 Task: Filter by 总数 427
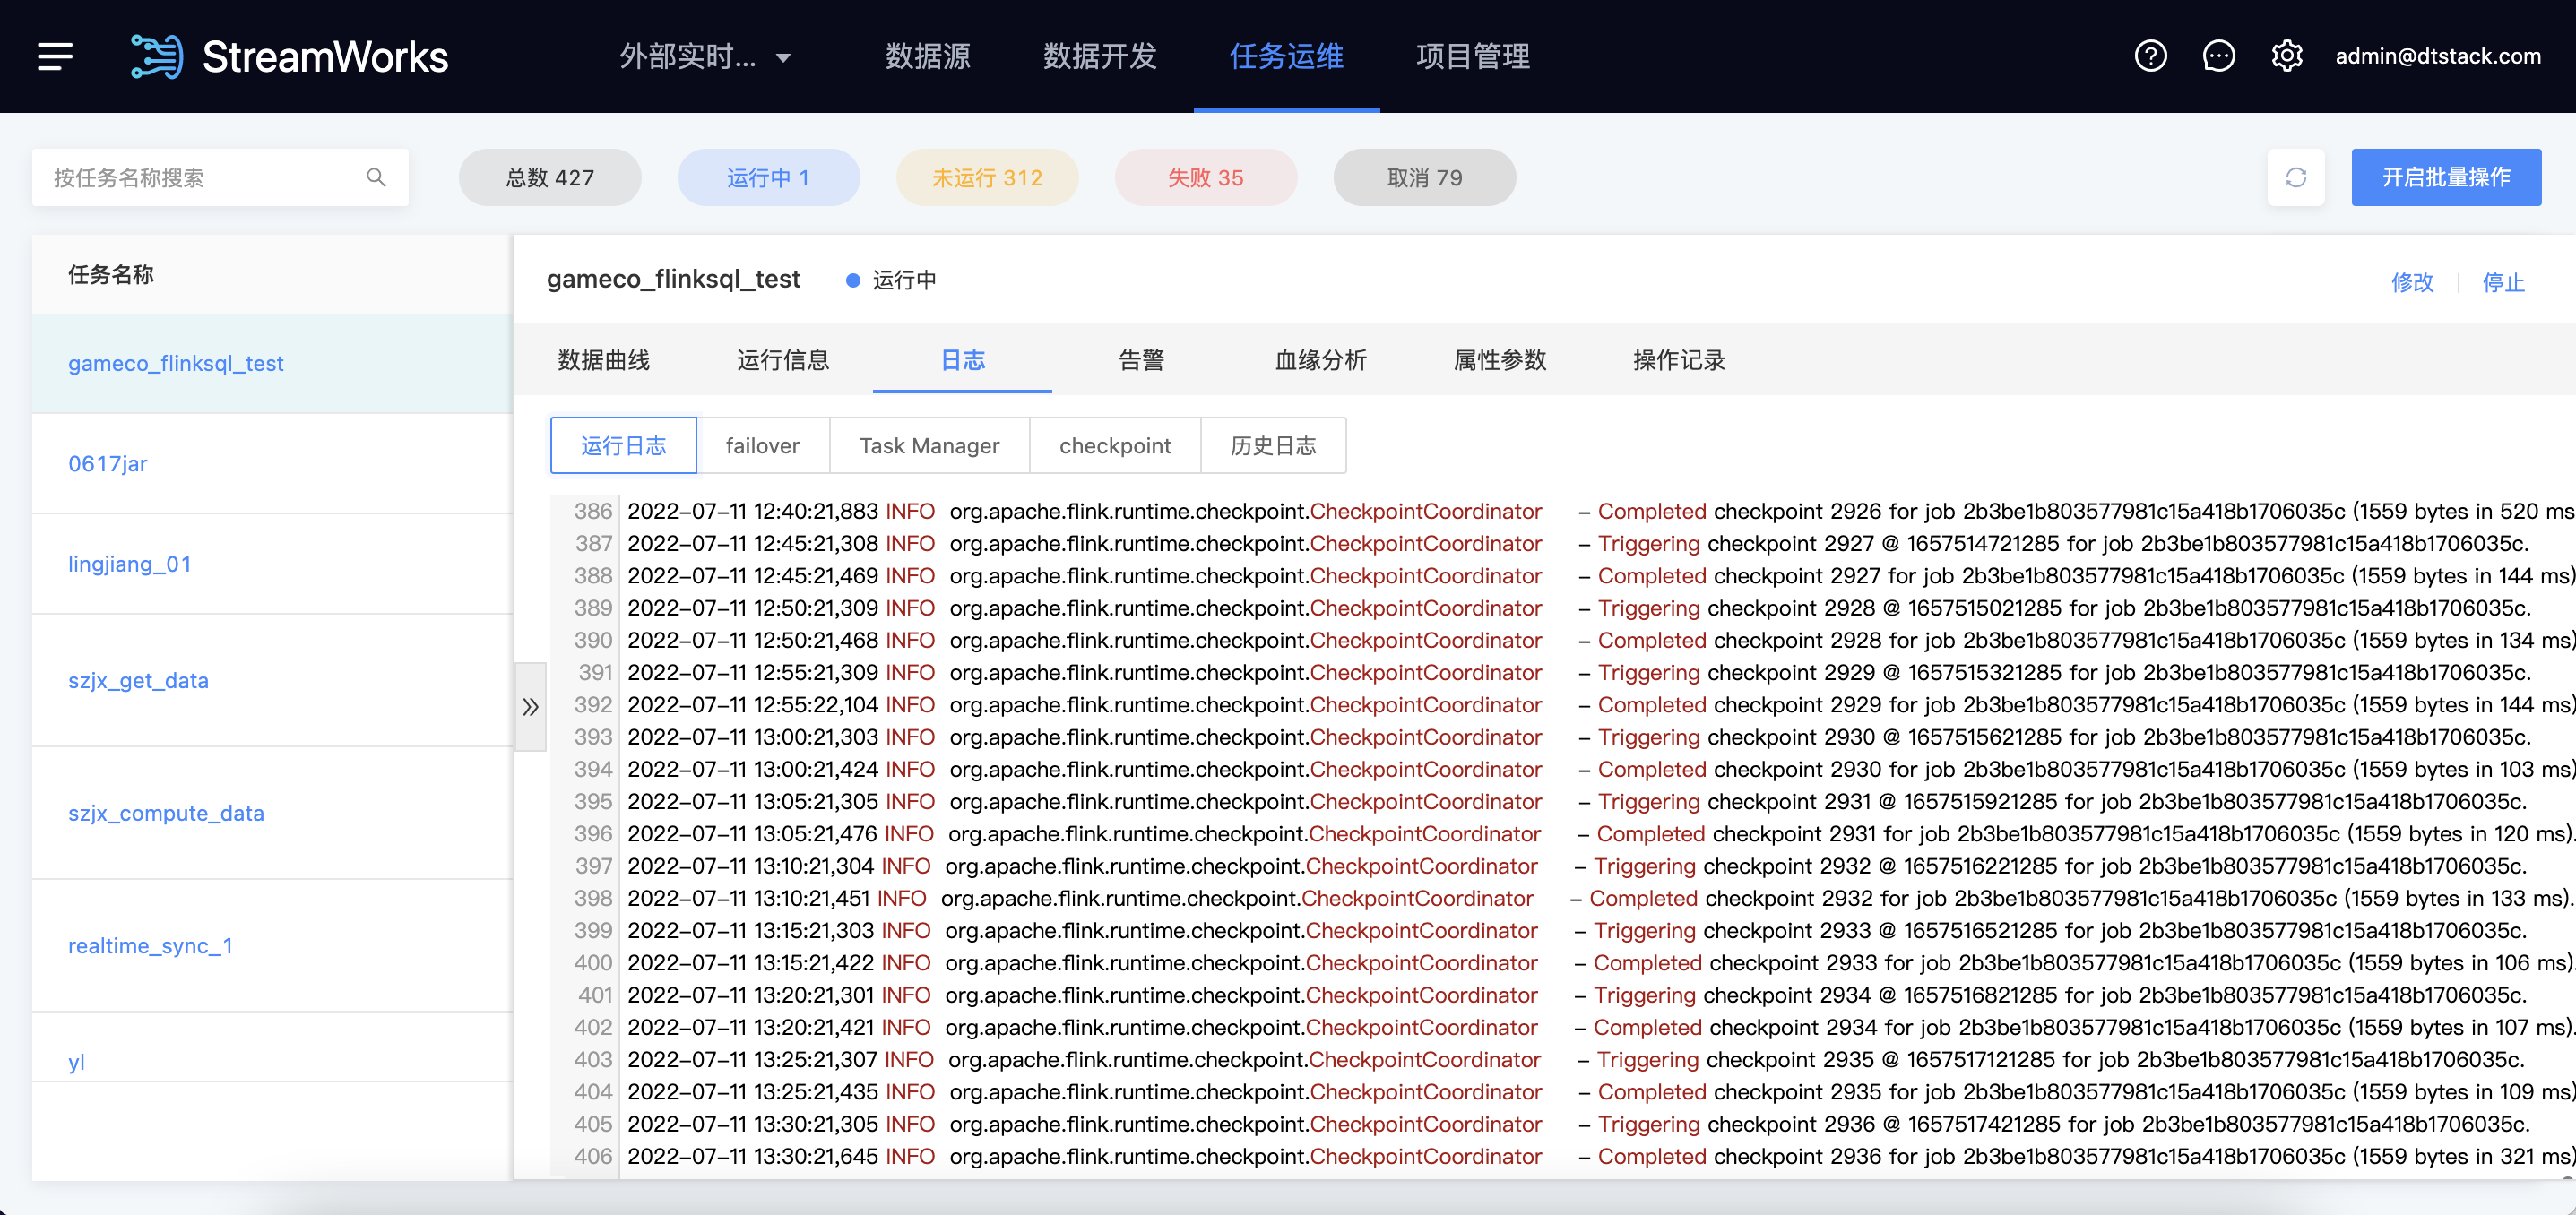[550, 177]
